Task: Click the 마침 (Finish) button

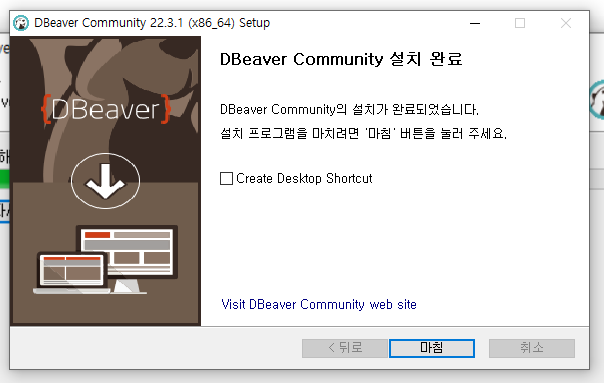Action: [431, 348]
